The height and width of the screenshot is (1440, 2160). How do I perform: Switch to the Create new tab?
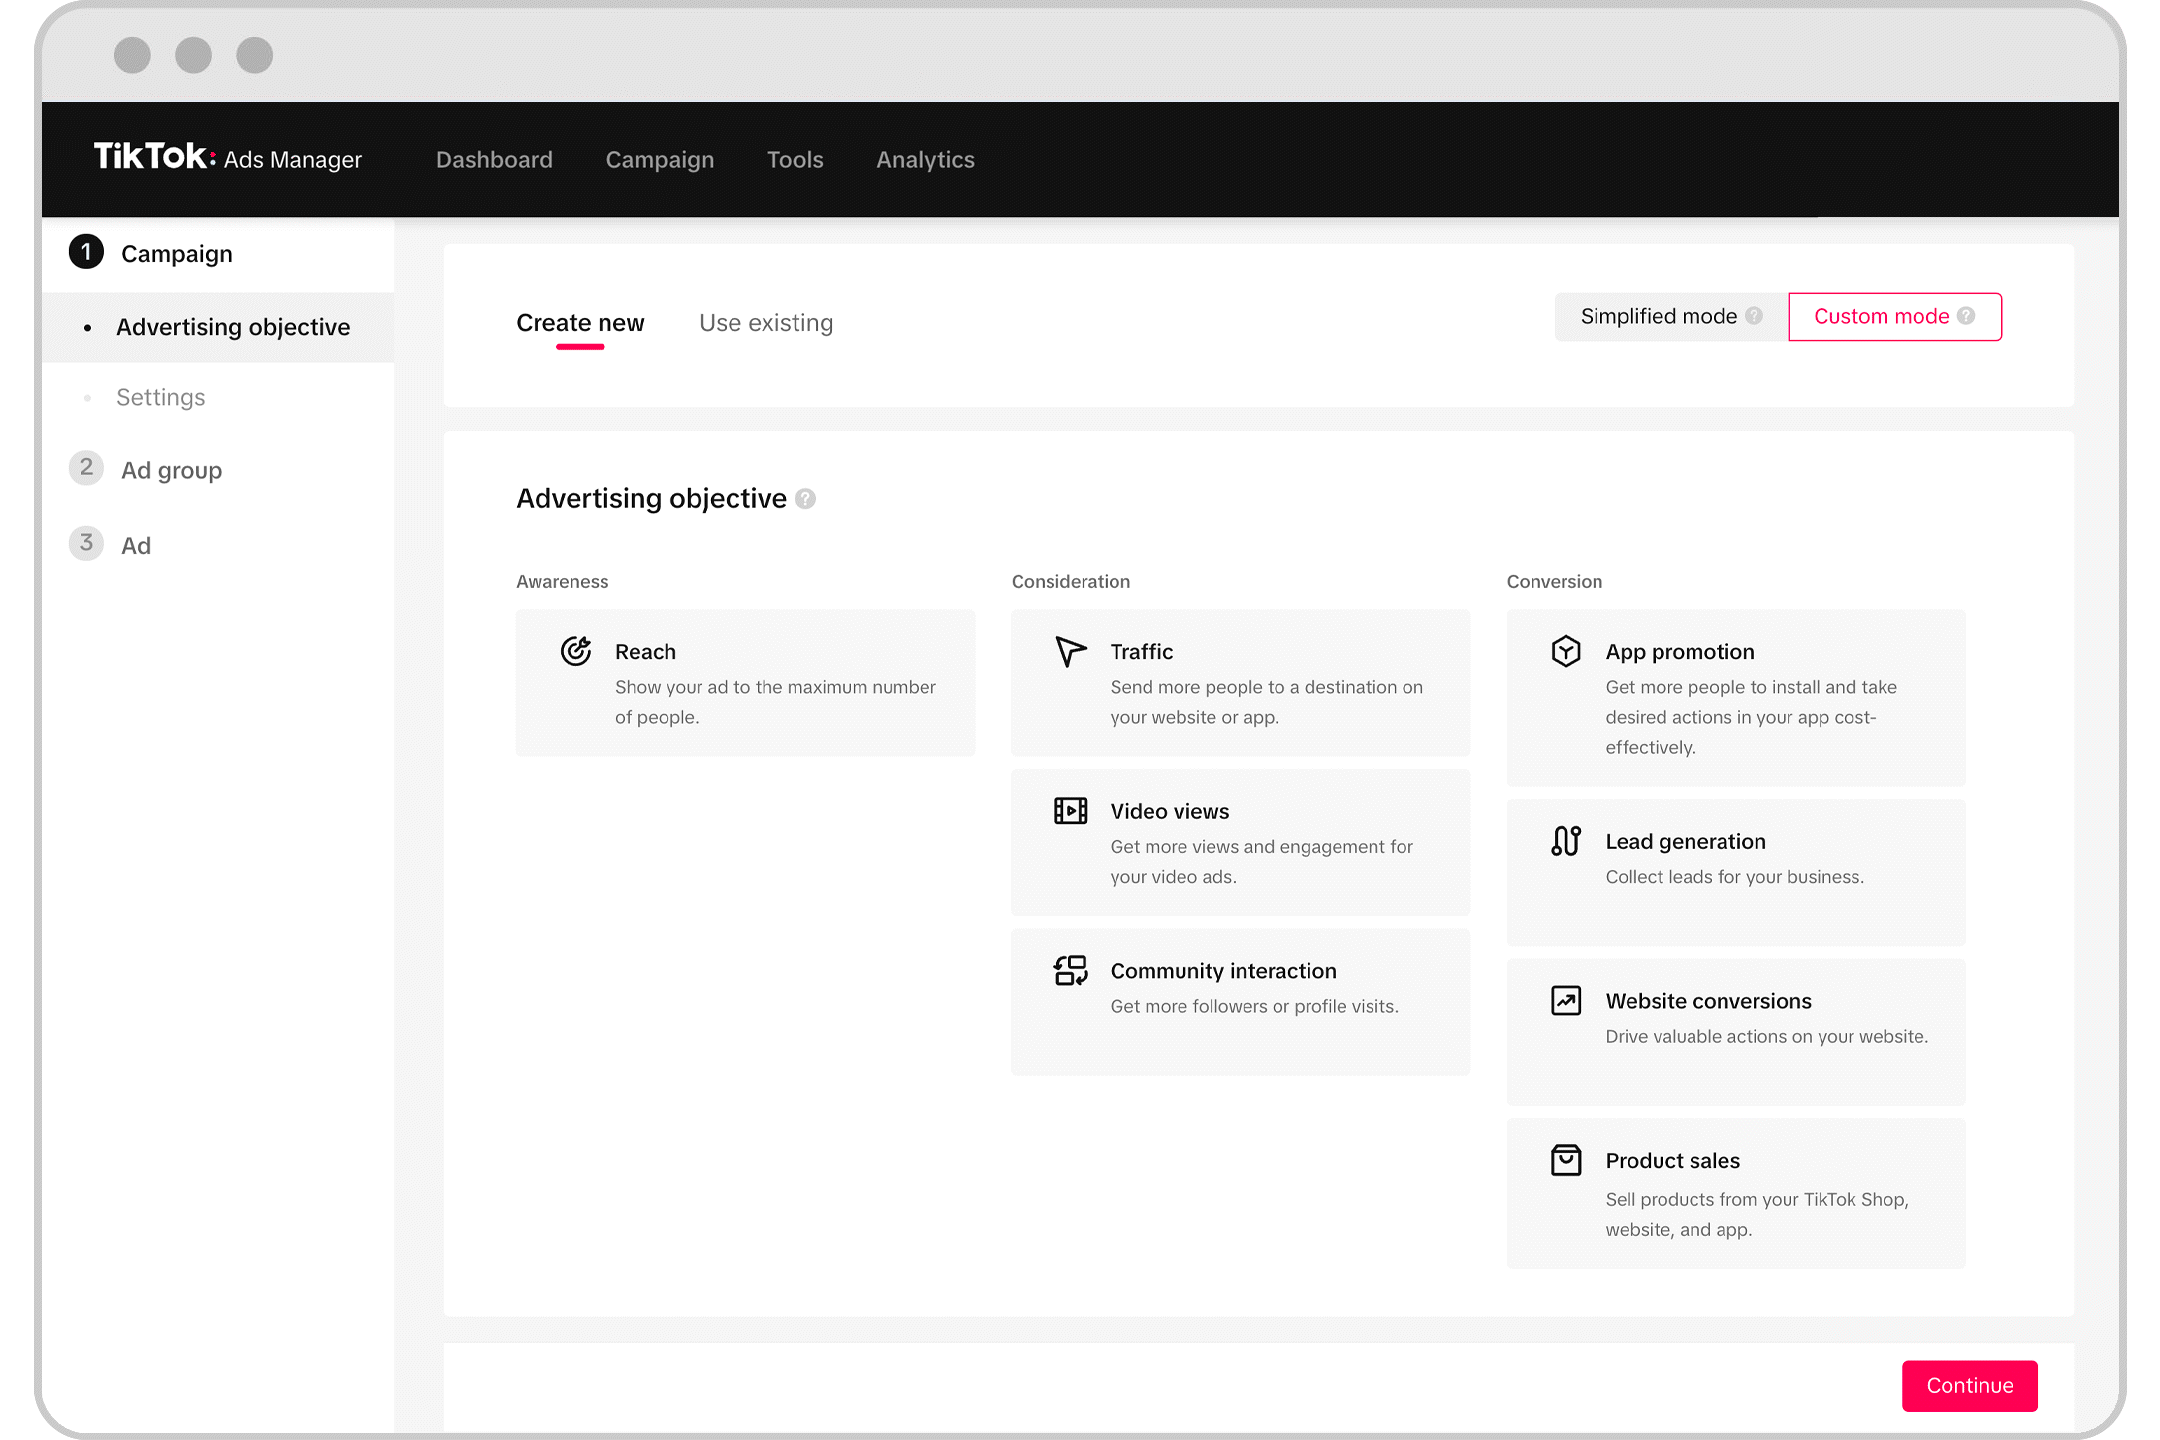point(580,323)
